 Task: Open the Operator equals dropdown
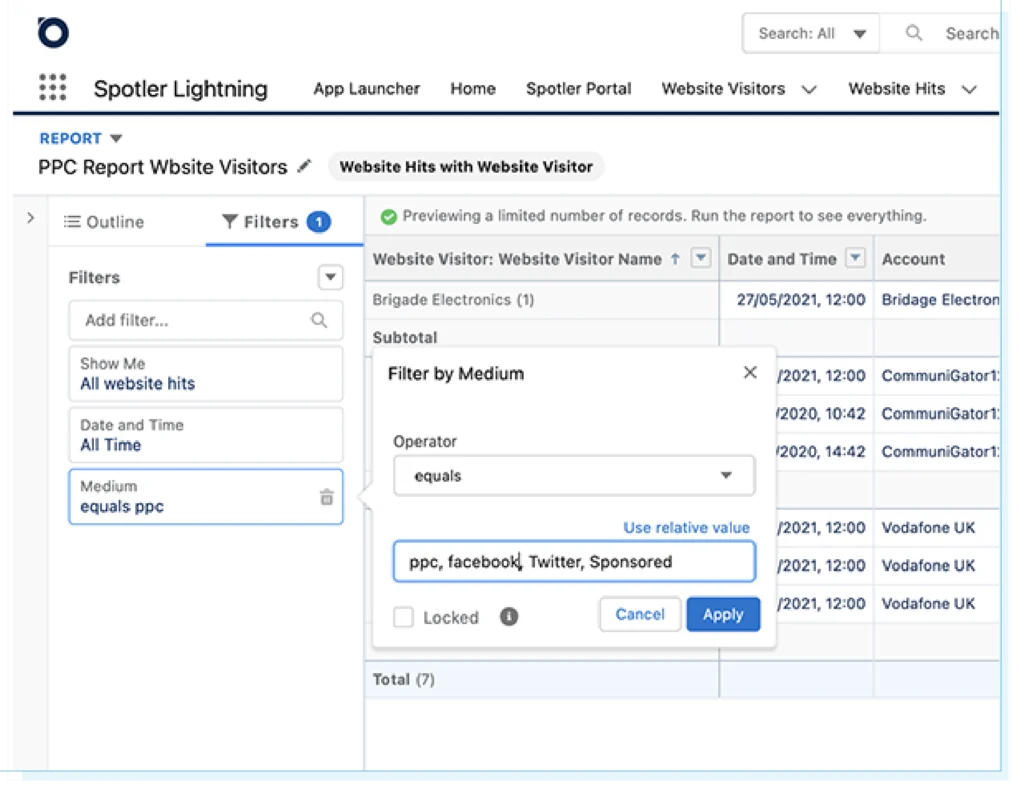point(573,476)
